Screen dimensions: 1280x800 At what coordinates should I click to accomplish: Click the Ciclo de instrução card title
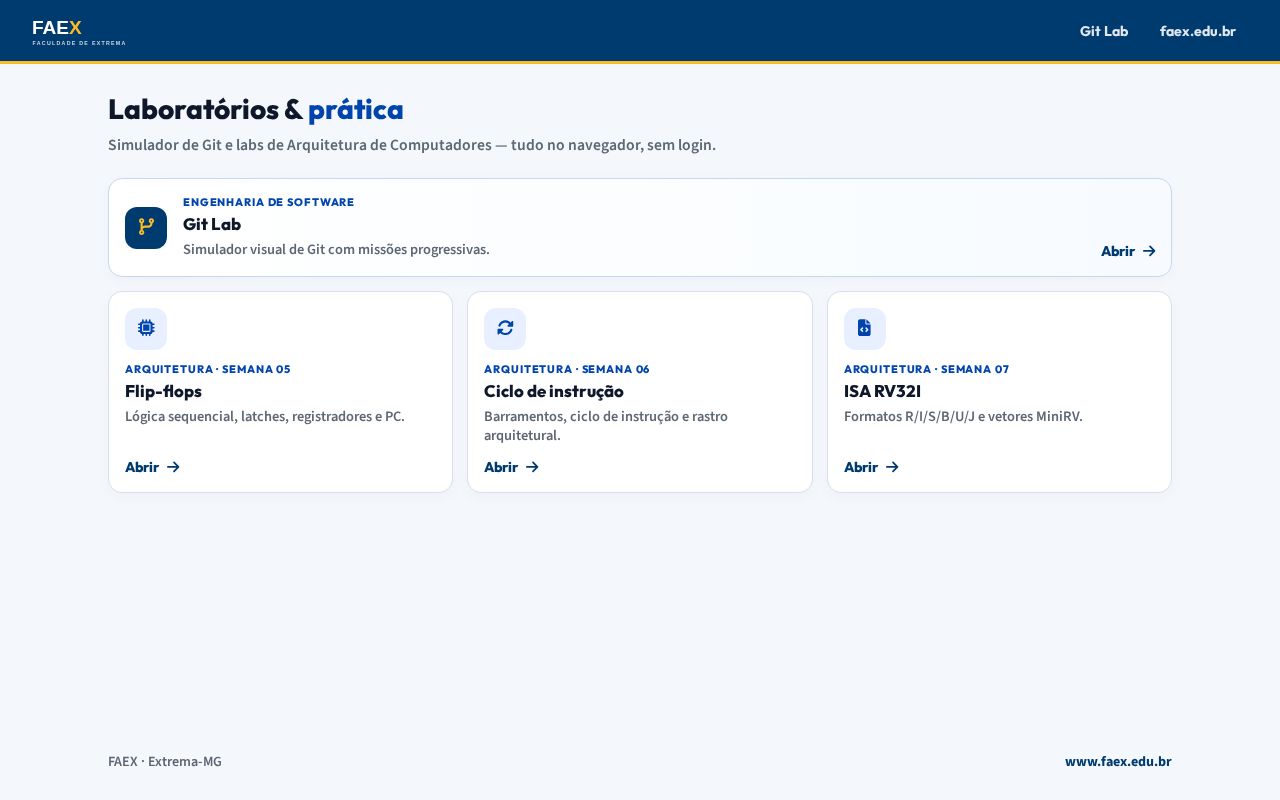[554, 391]
